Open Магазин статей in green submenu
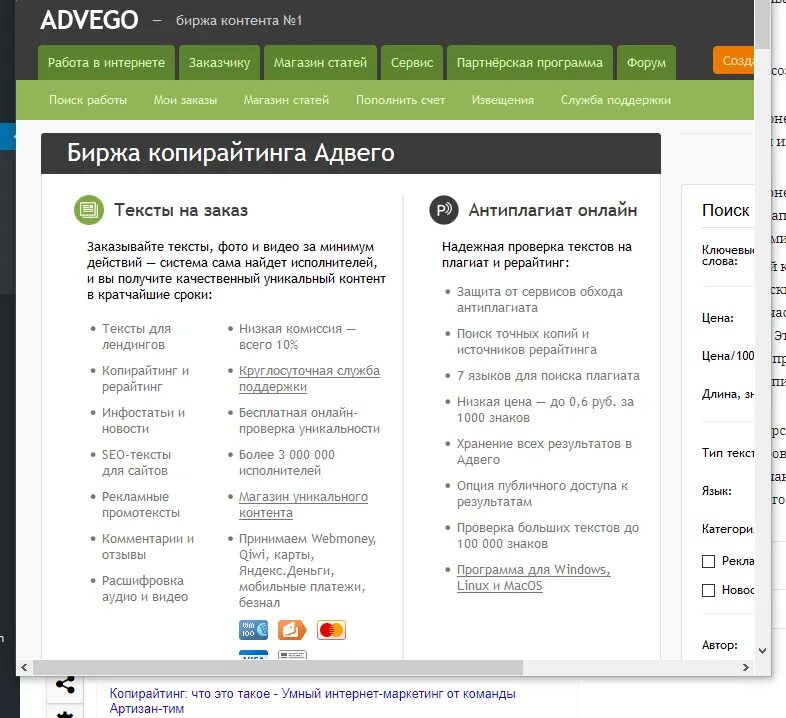The width and height of the screenshot is (786, 718). click(286, 100)
